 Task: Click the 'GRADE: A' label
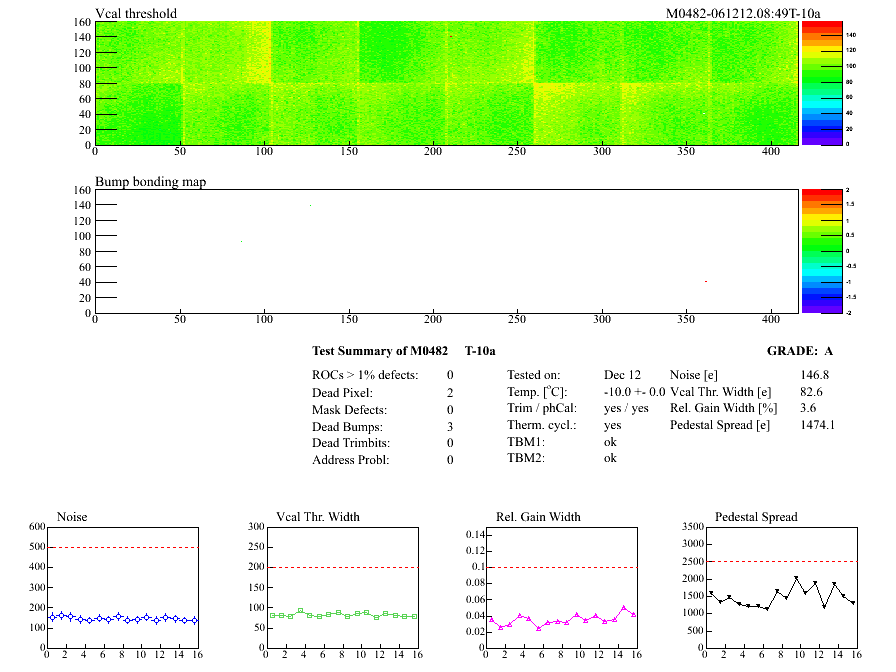pyautogui.click(x=799, y=351)
